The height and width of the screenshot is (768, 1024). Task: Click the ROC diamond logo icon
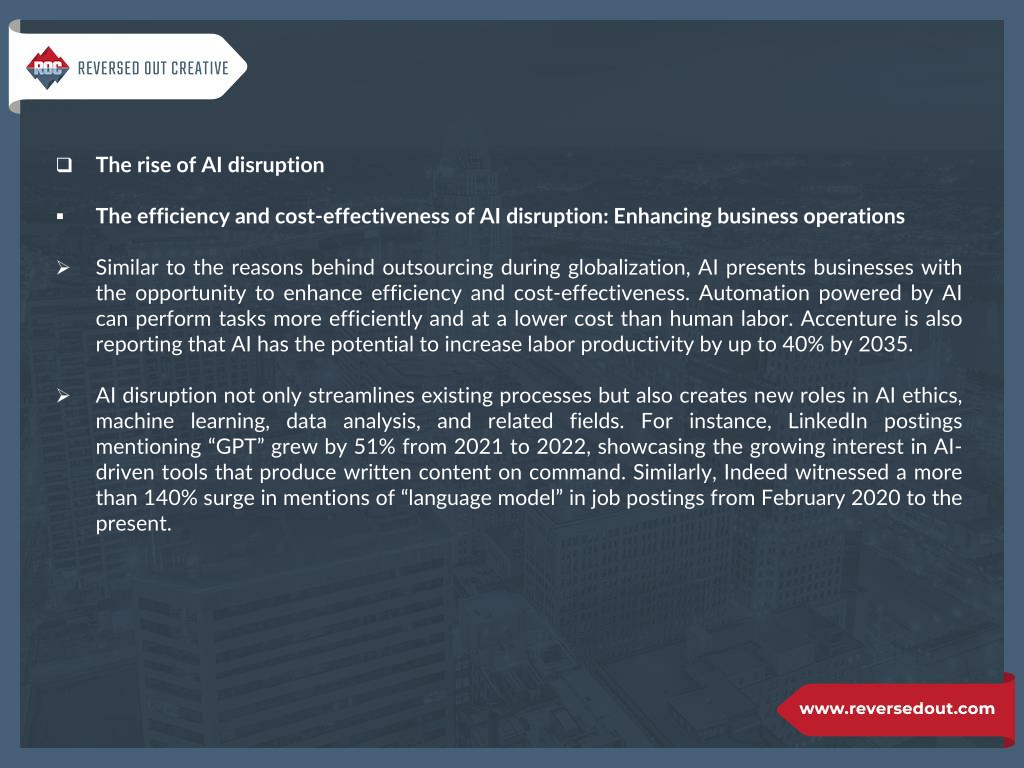coord(47,67)
